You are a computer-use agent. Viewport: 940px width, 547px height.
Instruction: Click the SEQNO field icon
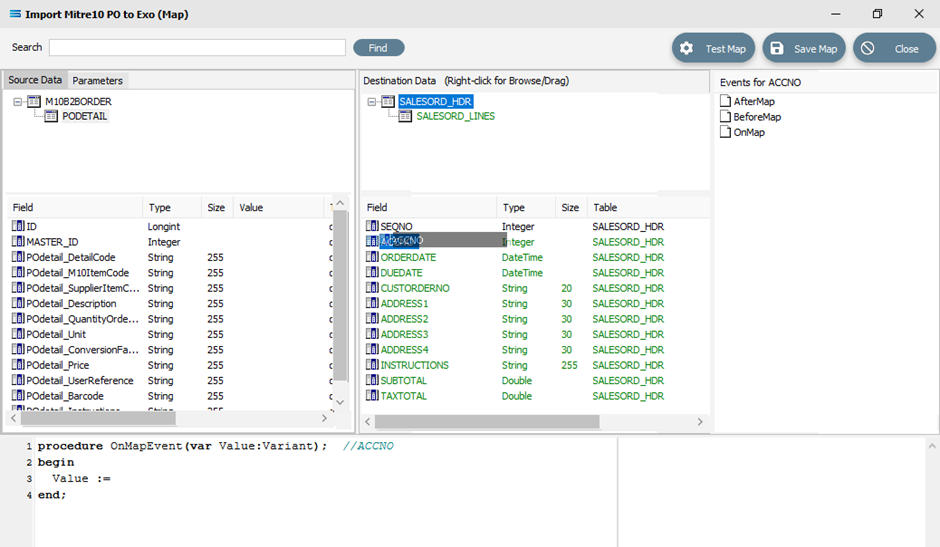tap(372, 226)
